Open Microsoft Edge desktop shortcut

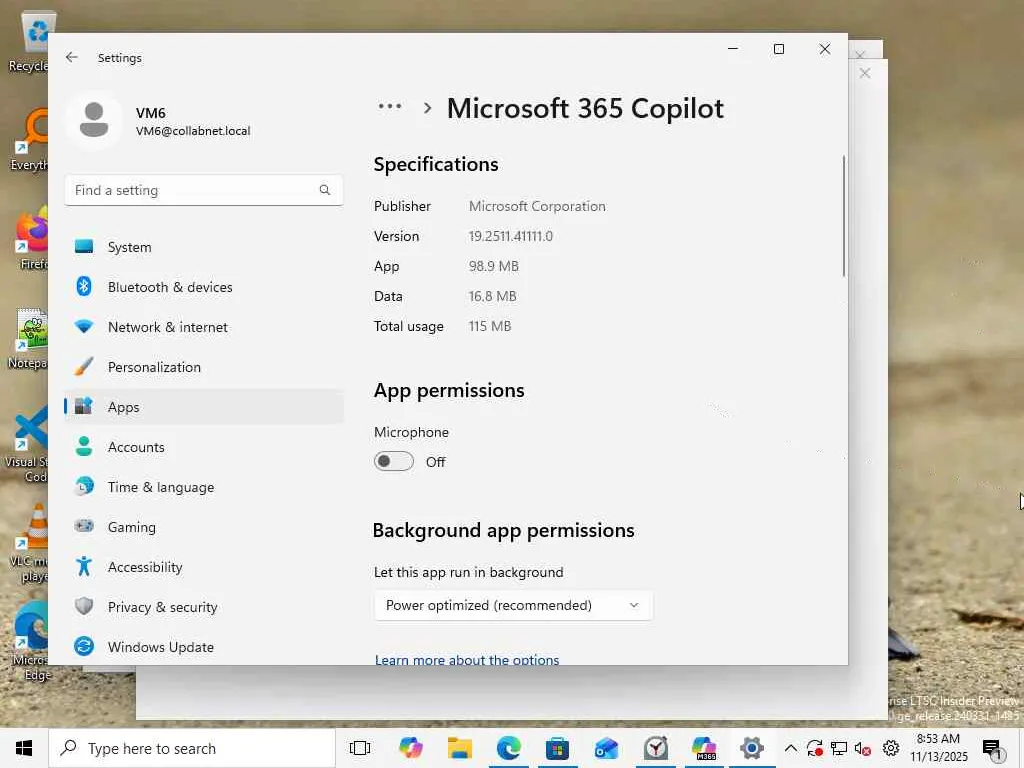[x=29, y=641]
